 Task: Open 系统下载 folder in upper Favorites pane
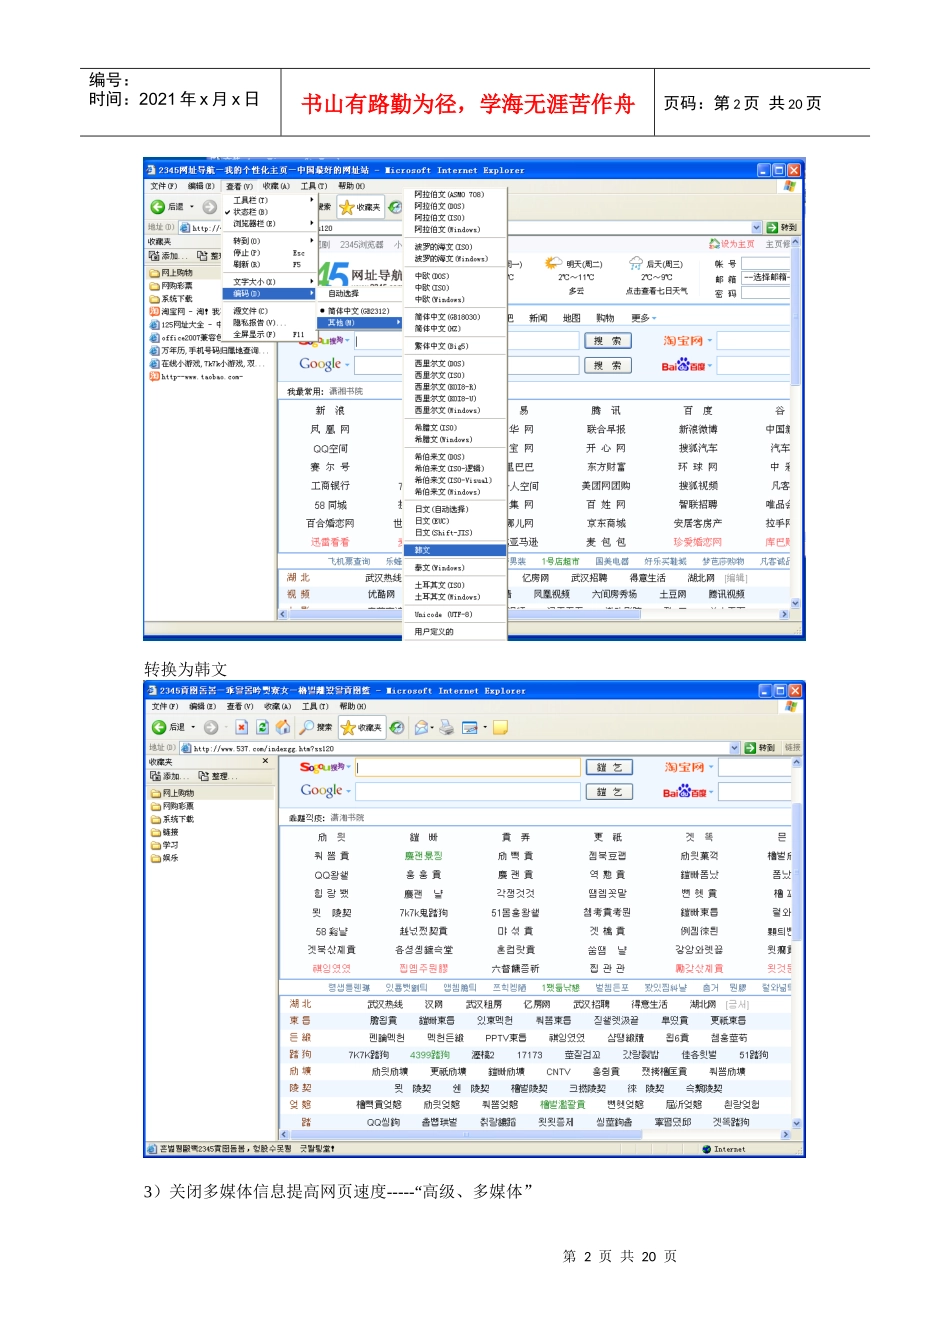[x=171, y=299]
